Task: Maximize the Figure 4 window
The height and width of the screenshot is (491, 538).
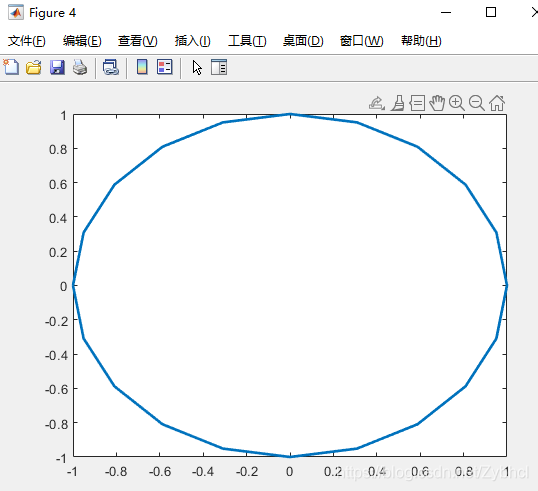Action: (491, 13)
